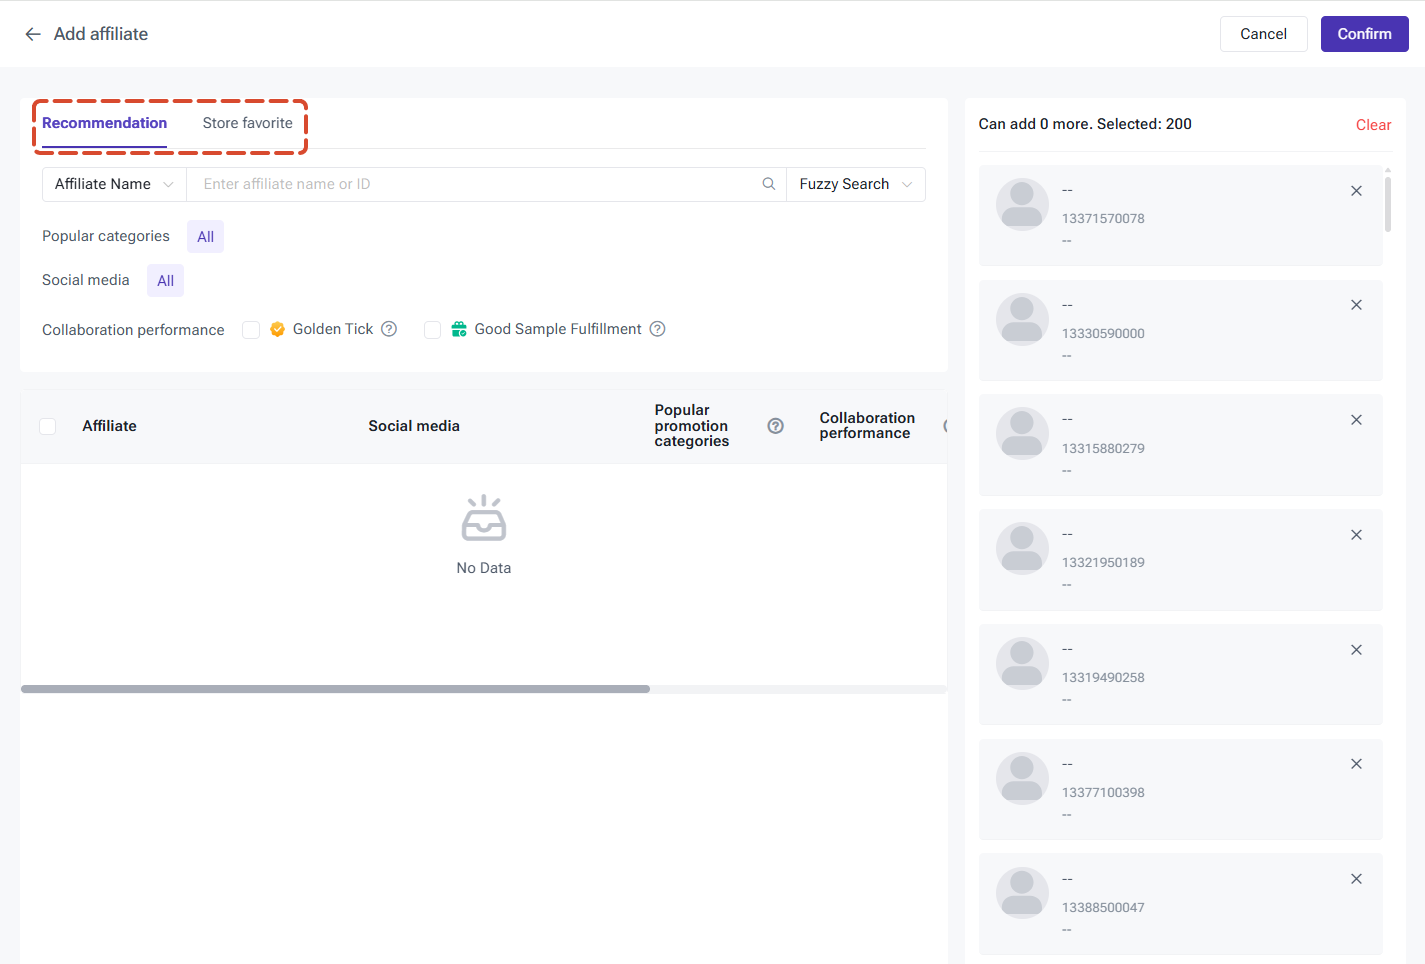Image resolution: width=1425 pixels, height=964 pixels.
Task: Open Golden Tick help tooltip icon
Action: pos(389,329)
